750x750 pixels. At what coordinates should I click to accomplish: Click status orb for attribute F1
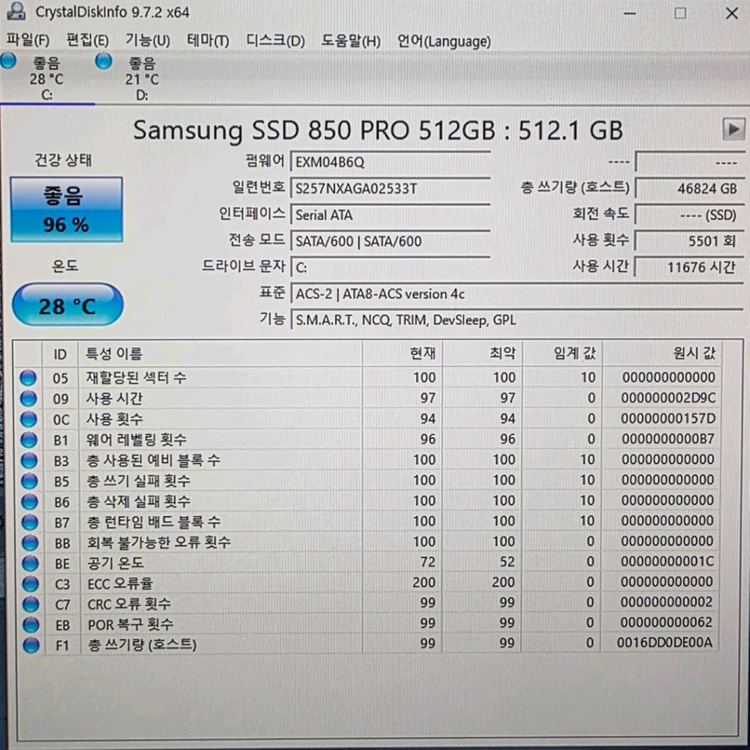pos(31,645)
